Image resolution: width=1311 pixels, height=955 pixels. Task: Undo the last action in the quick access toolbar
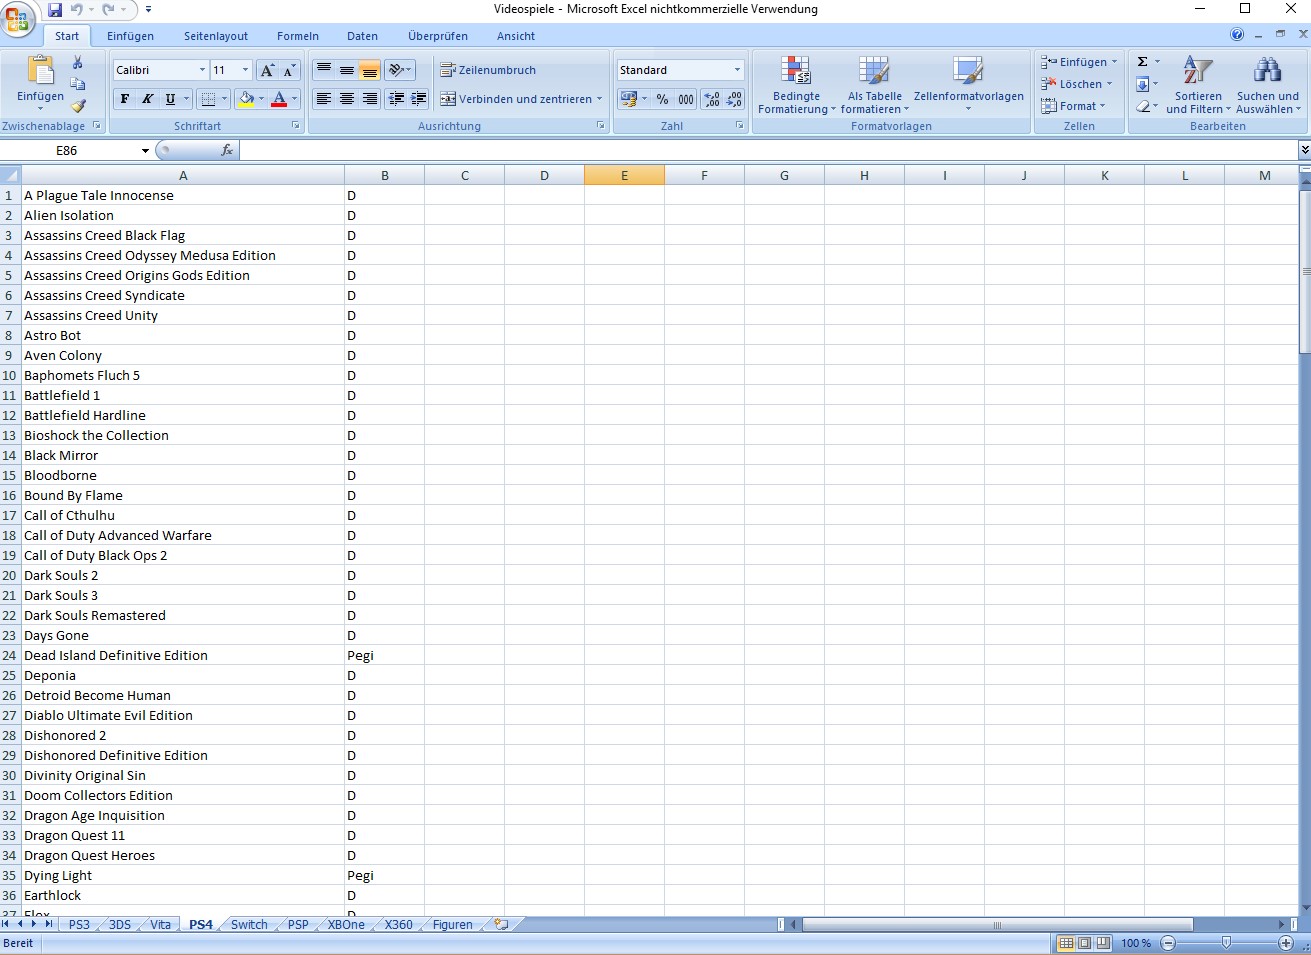click(x=76, y=10)
